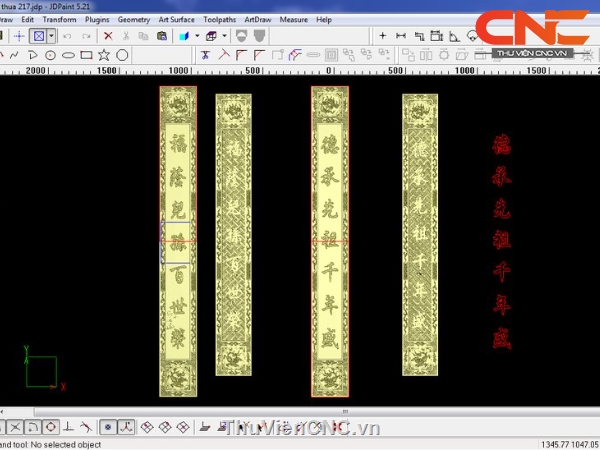
Task: Toggle the blue dot snap button
Action: coord(108,427)
